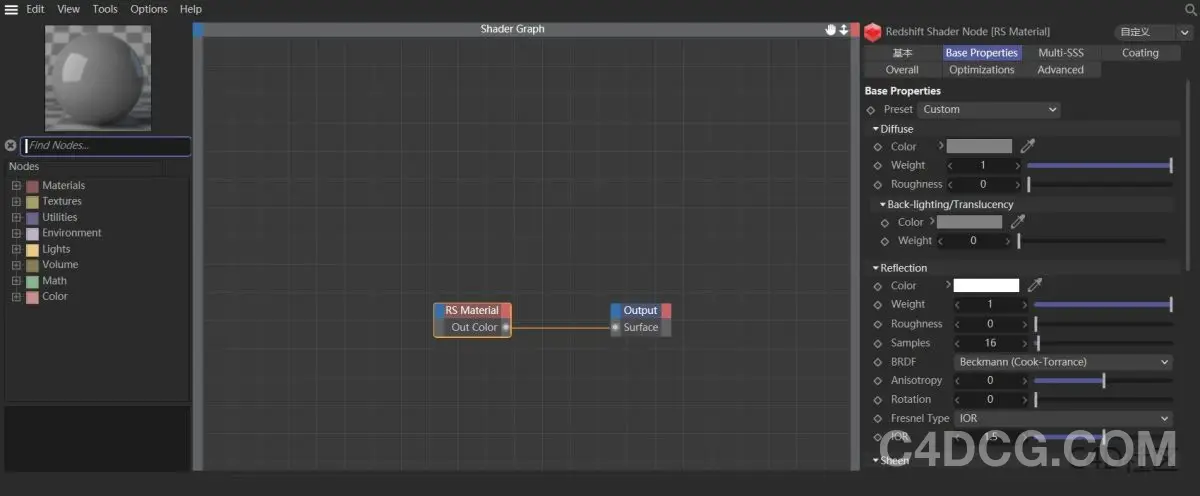Toggle keyframe diamond for Fresnel Type
Viewport: 1200px width, 496px height.
coord(878,419)
